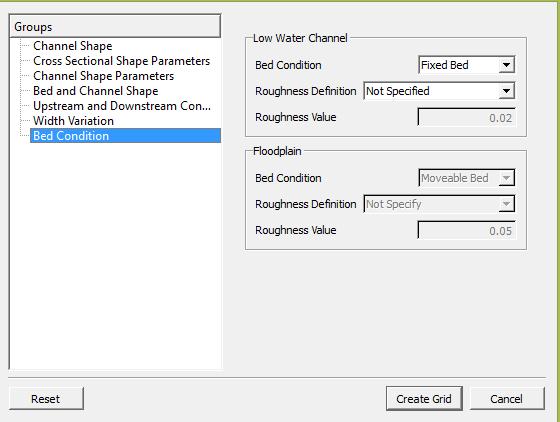Select Channel Shape in the Groups tree

72,46
